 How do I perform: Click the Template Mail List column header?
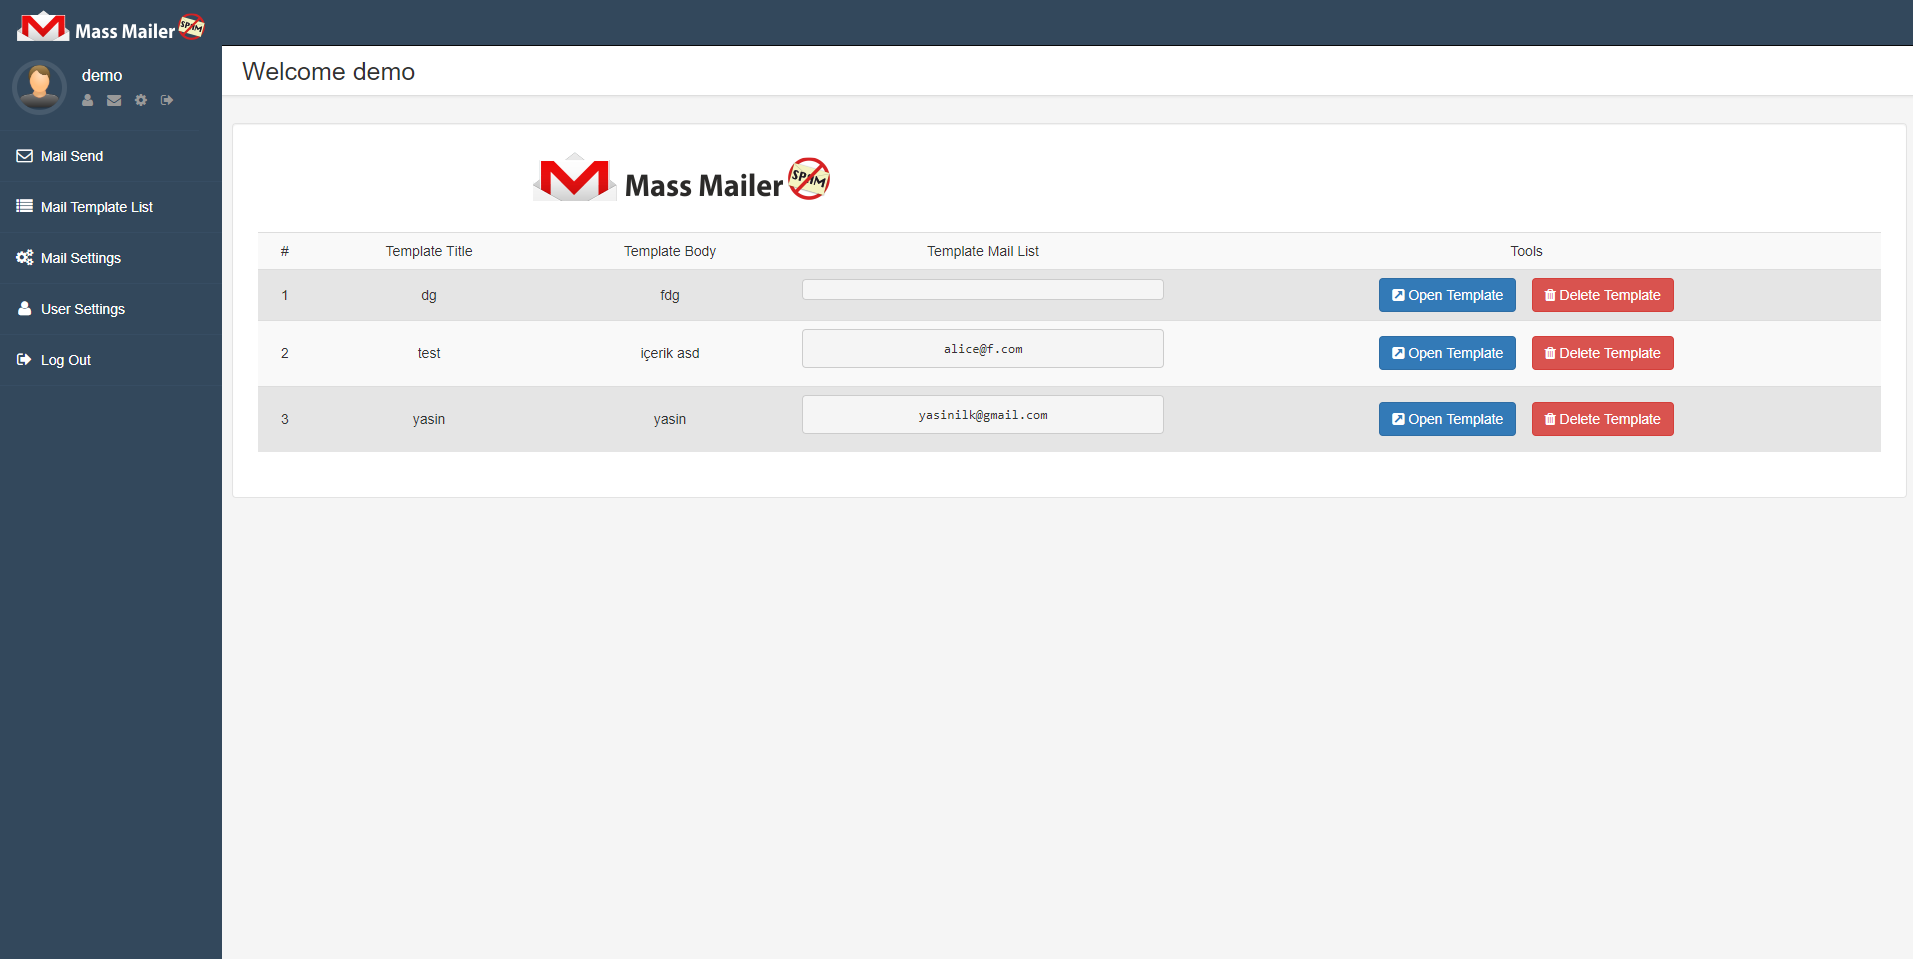pyautogui.click(x=983, y=251)
